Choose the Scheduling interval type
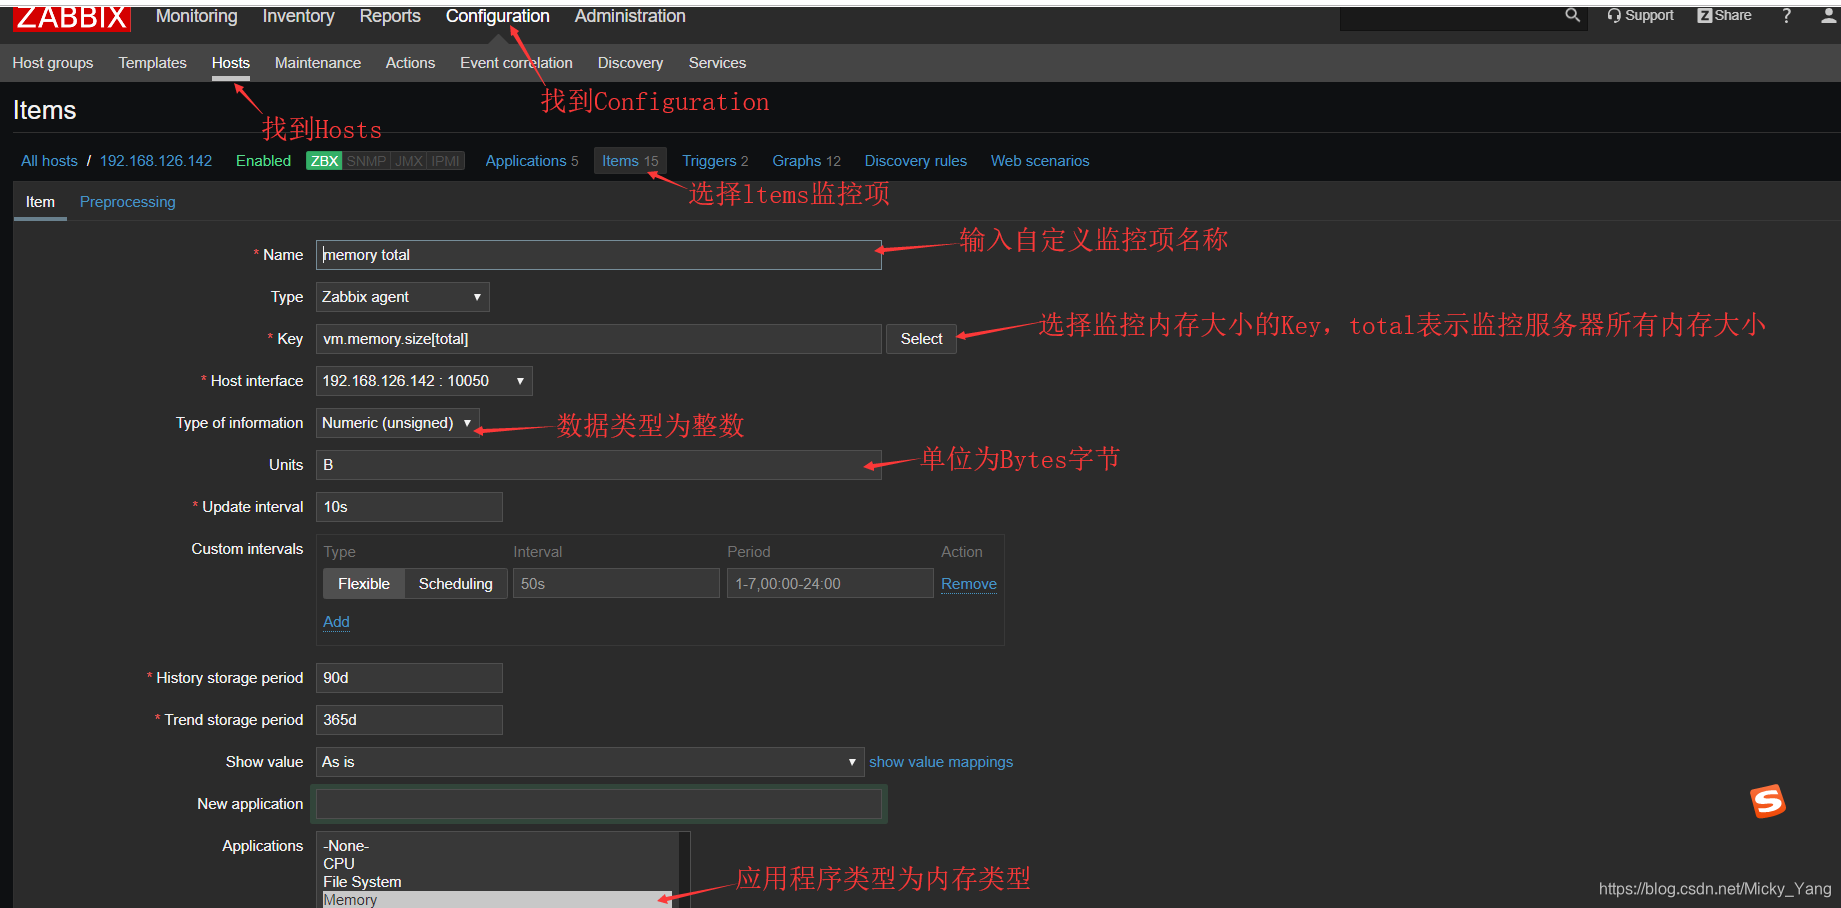The height and width of the screenshot is (908, 1841). point(456,584)
